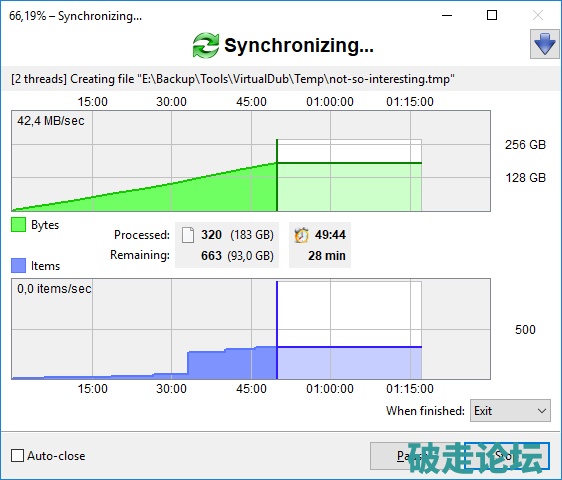Click the 0,0 items/sec rate label

coord(54,289)
